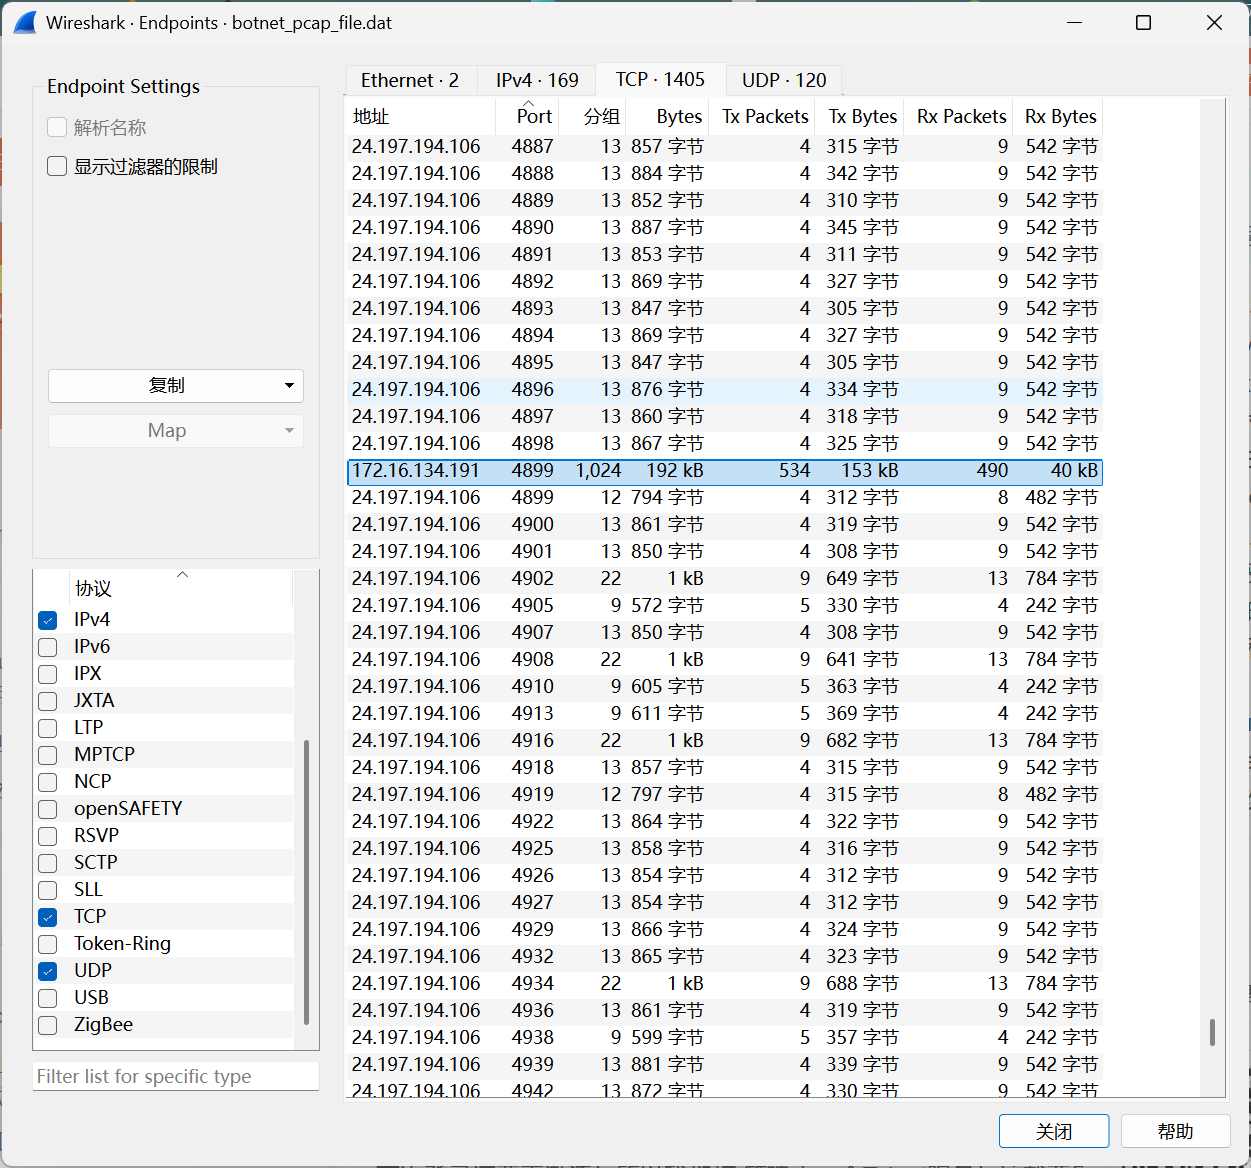
Task: Enable the USB protocol checkbox
Action: (x=47, y=998)
